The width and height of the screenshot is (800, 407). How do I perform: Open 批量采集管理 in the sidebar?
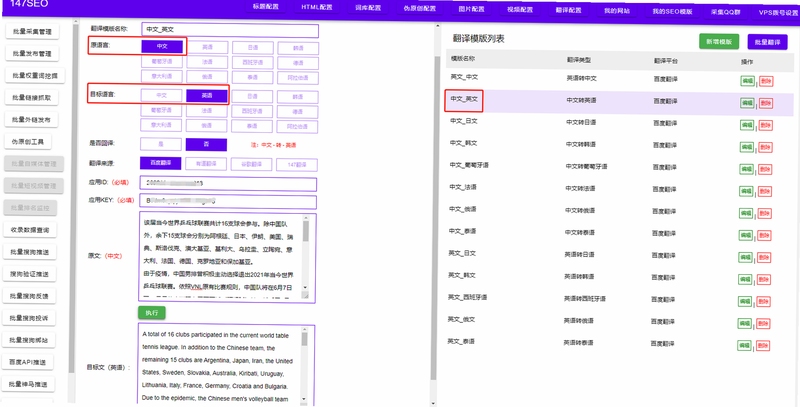(32, 32)
